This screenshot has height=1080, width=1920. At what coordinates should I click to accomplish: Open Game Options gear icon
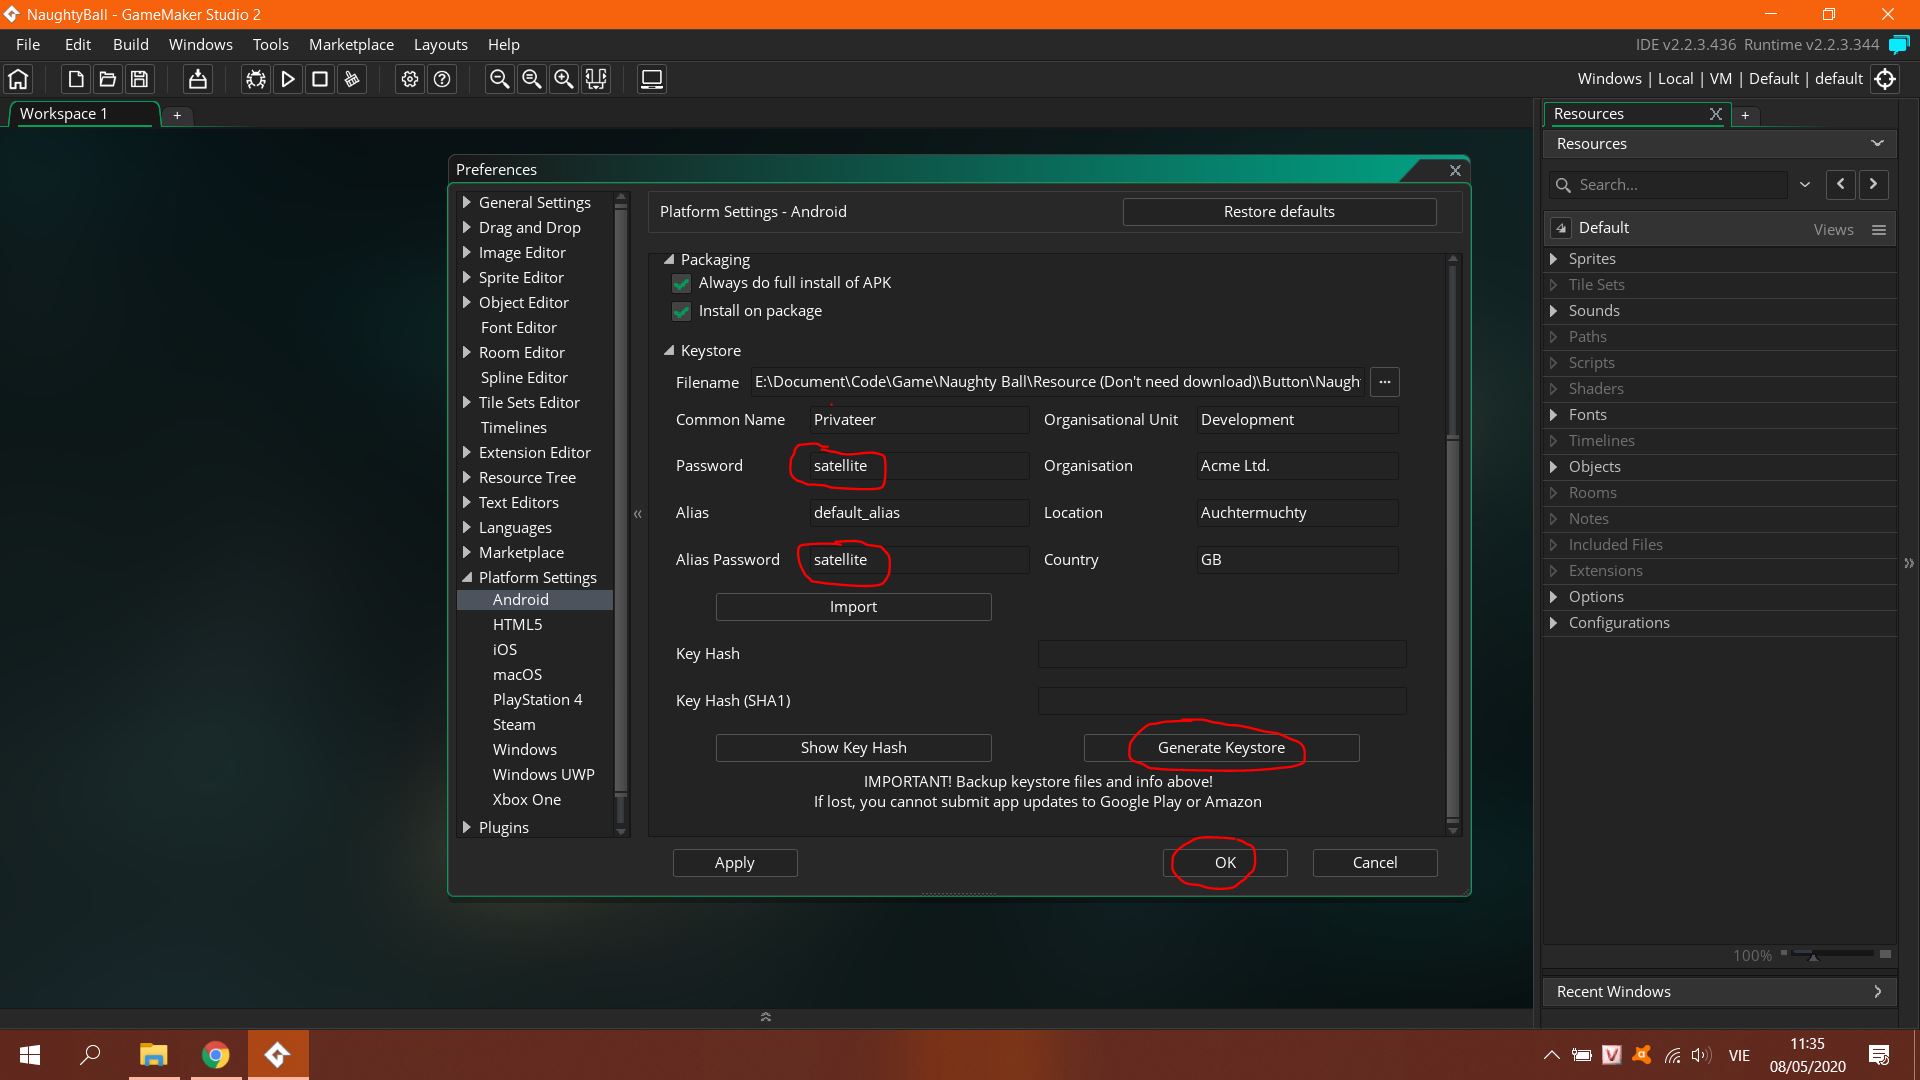click(x=410, y=79)
